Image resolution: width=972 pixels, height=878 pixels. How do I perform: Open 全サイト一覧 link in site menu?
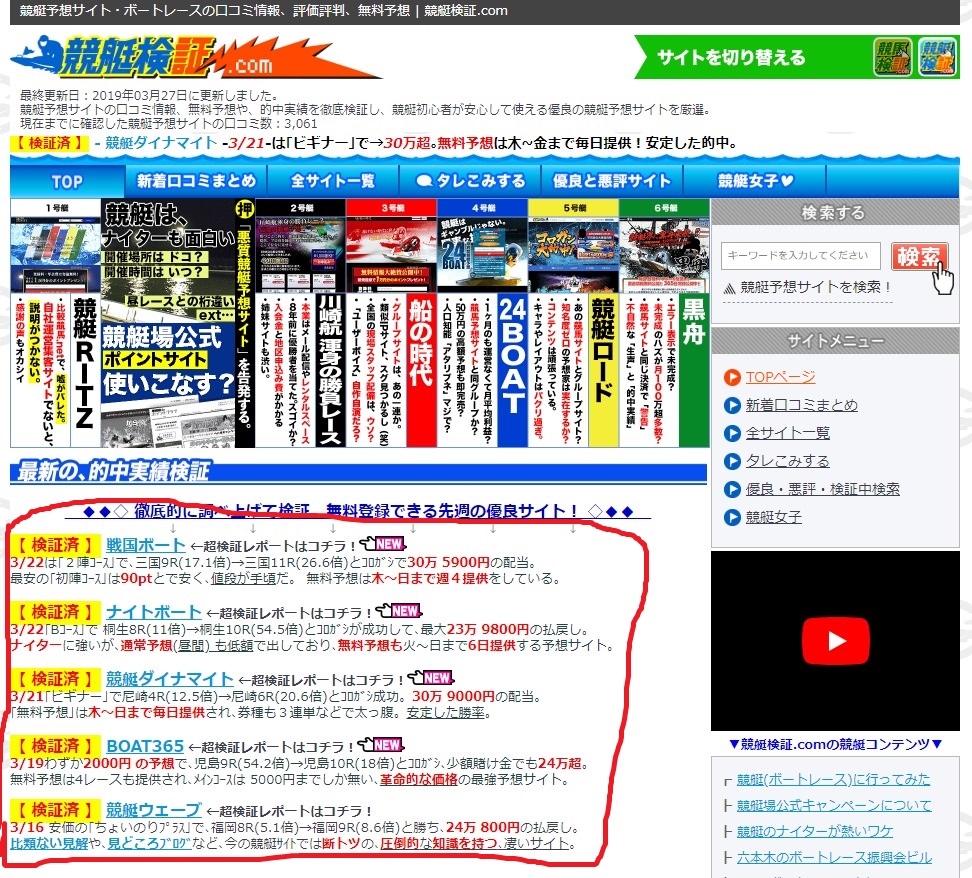point(787,433)
